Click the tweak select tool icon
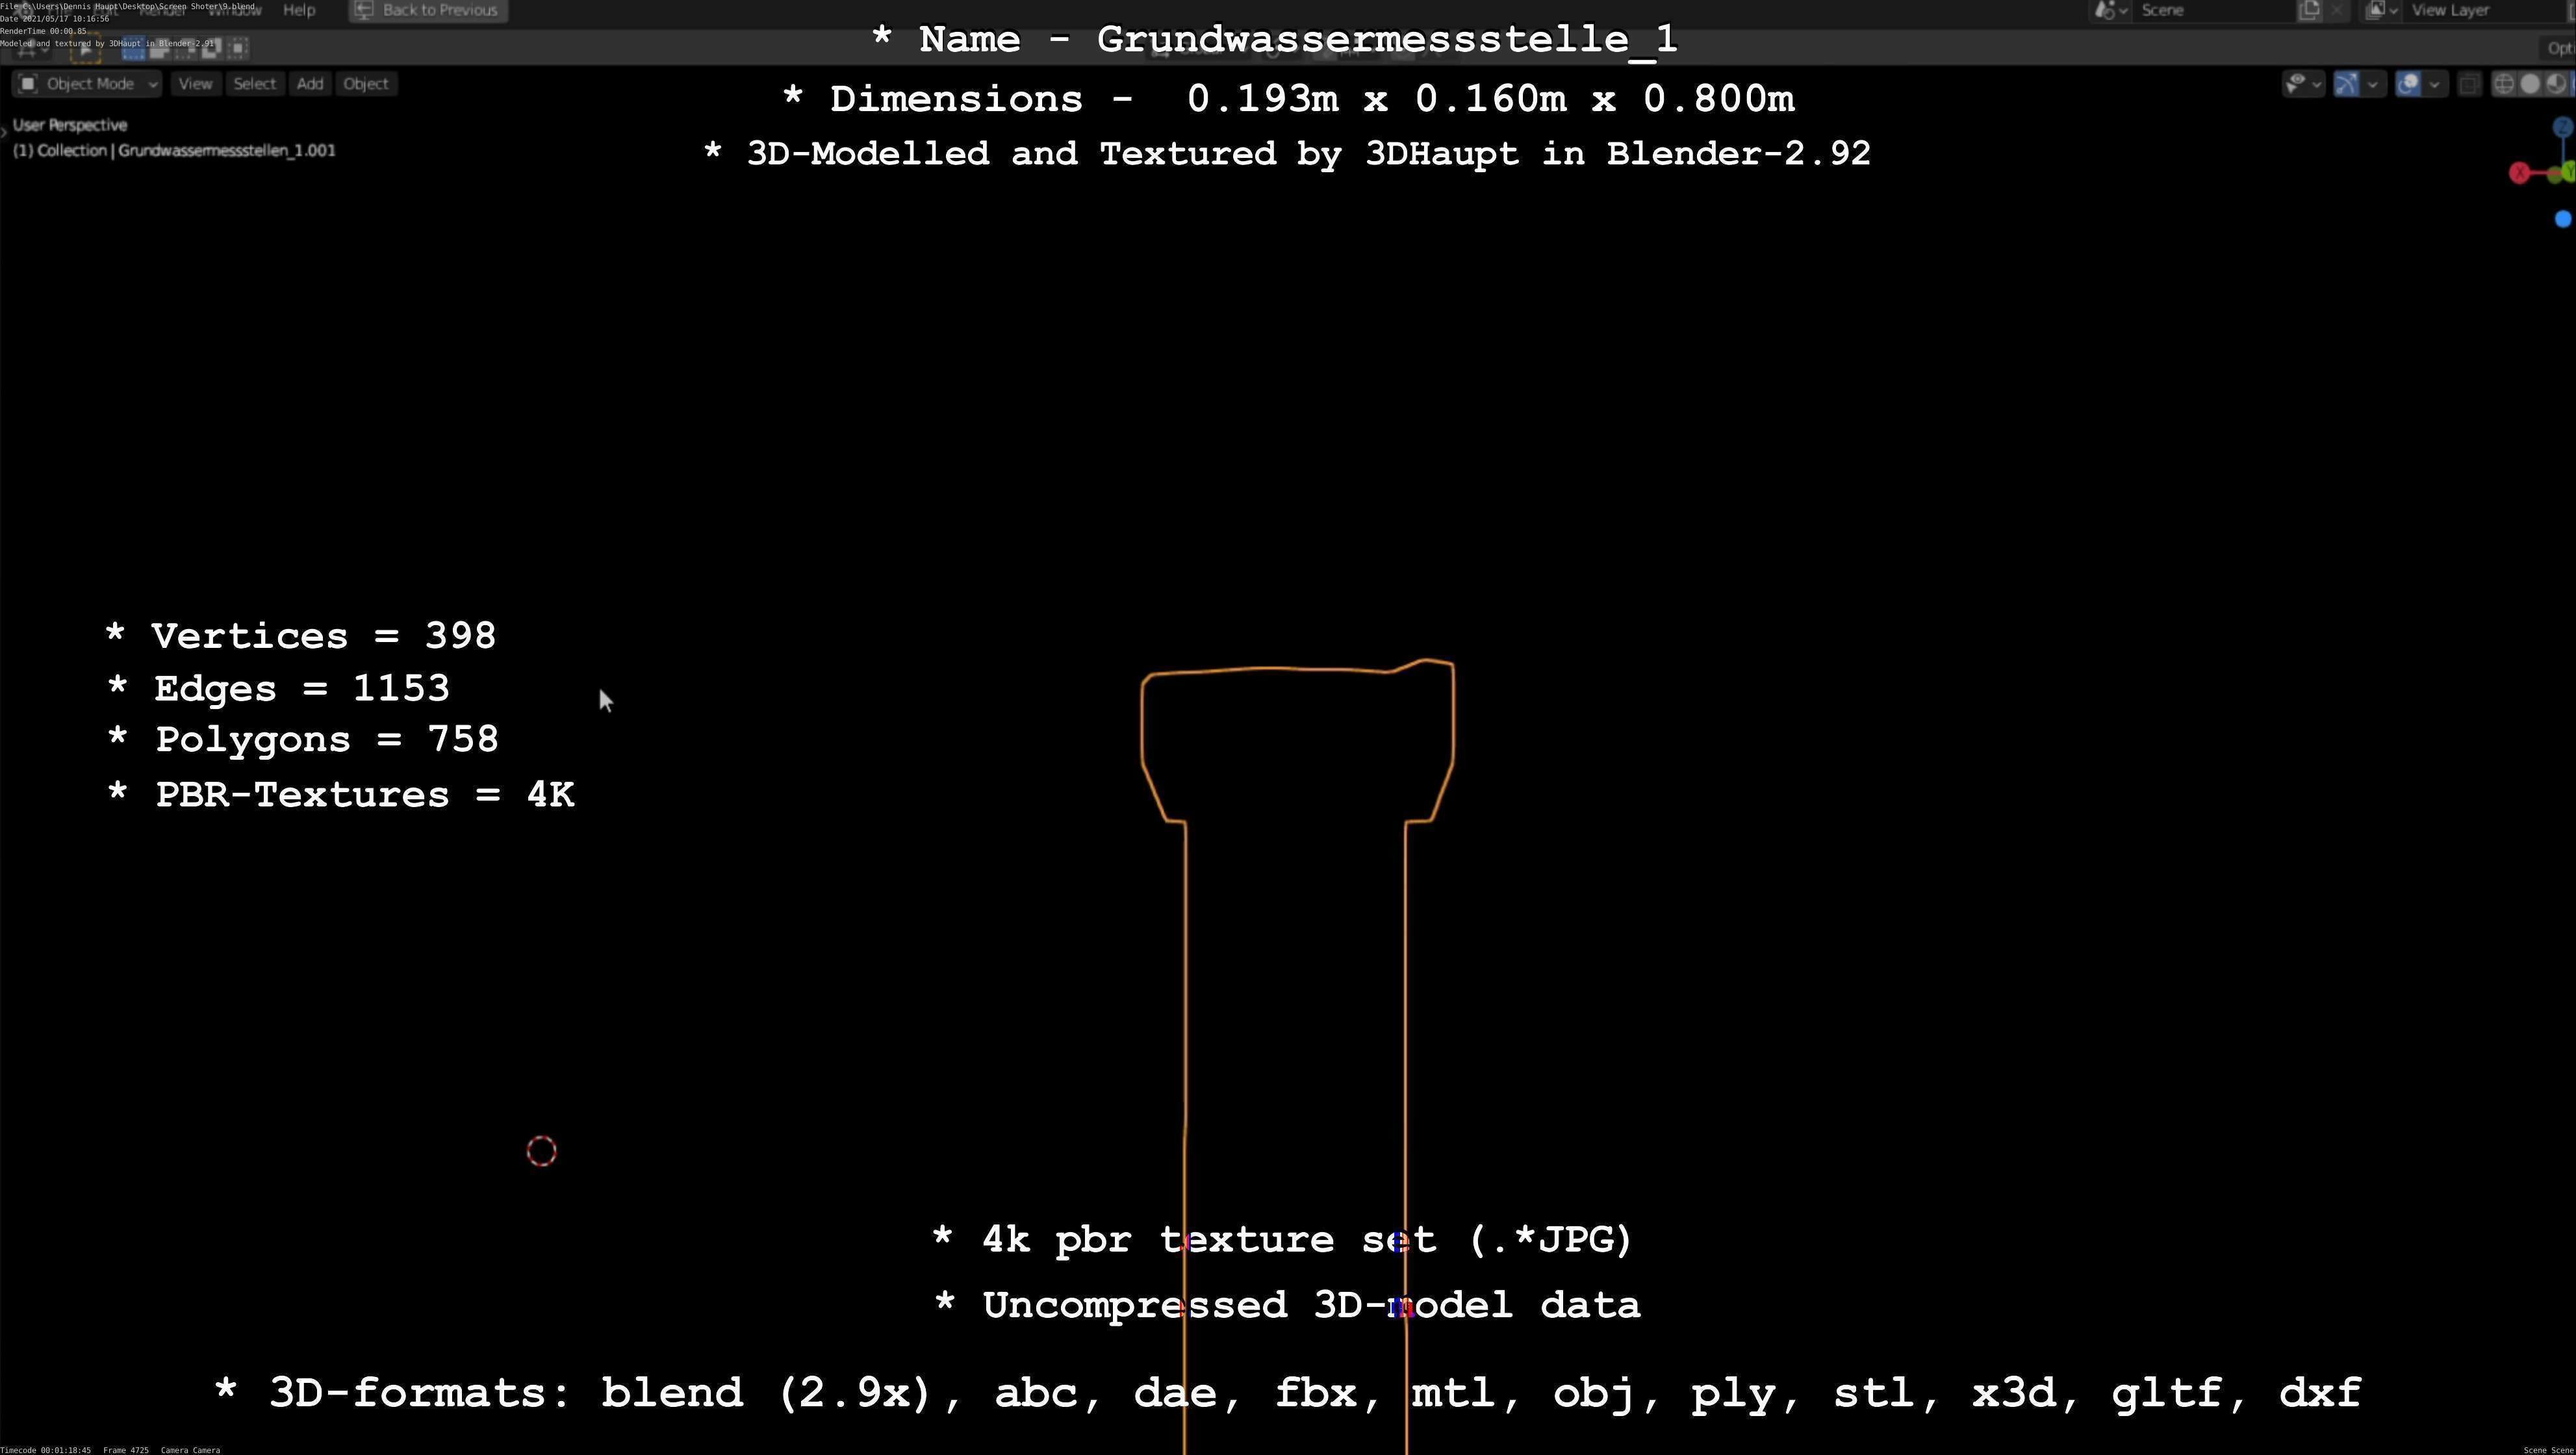 pyautogui.click(x=85, y=47)
